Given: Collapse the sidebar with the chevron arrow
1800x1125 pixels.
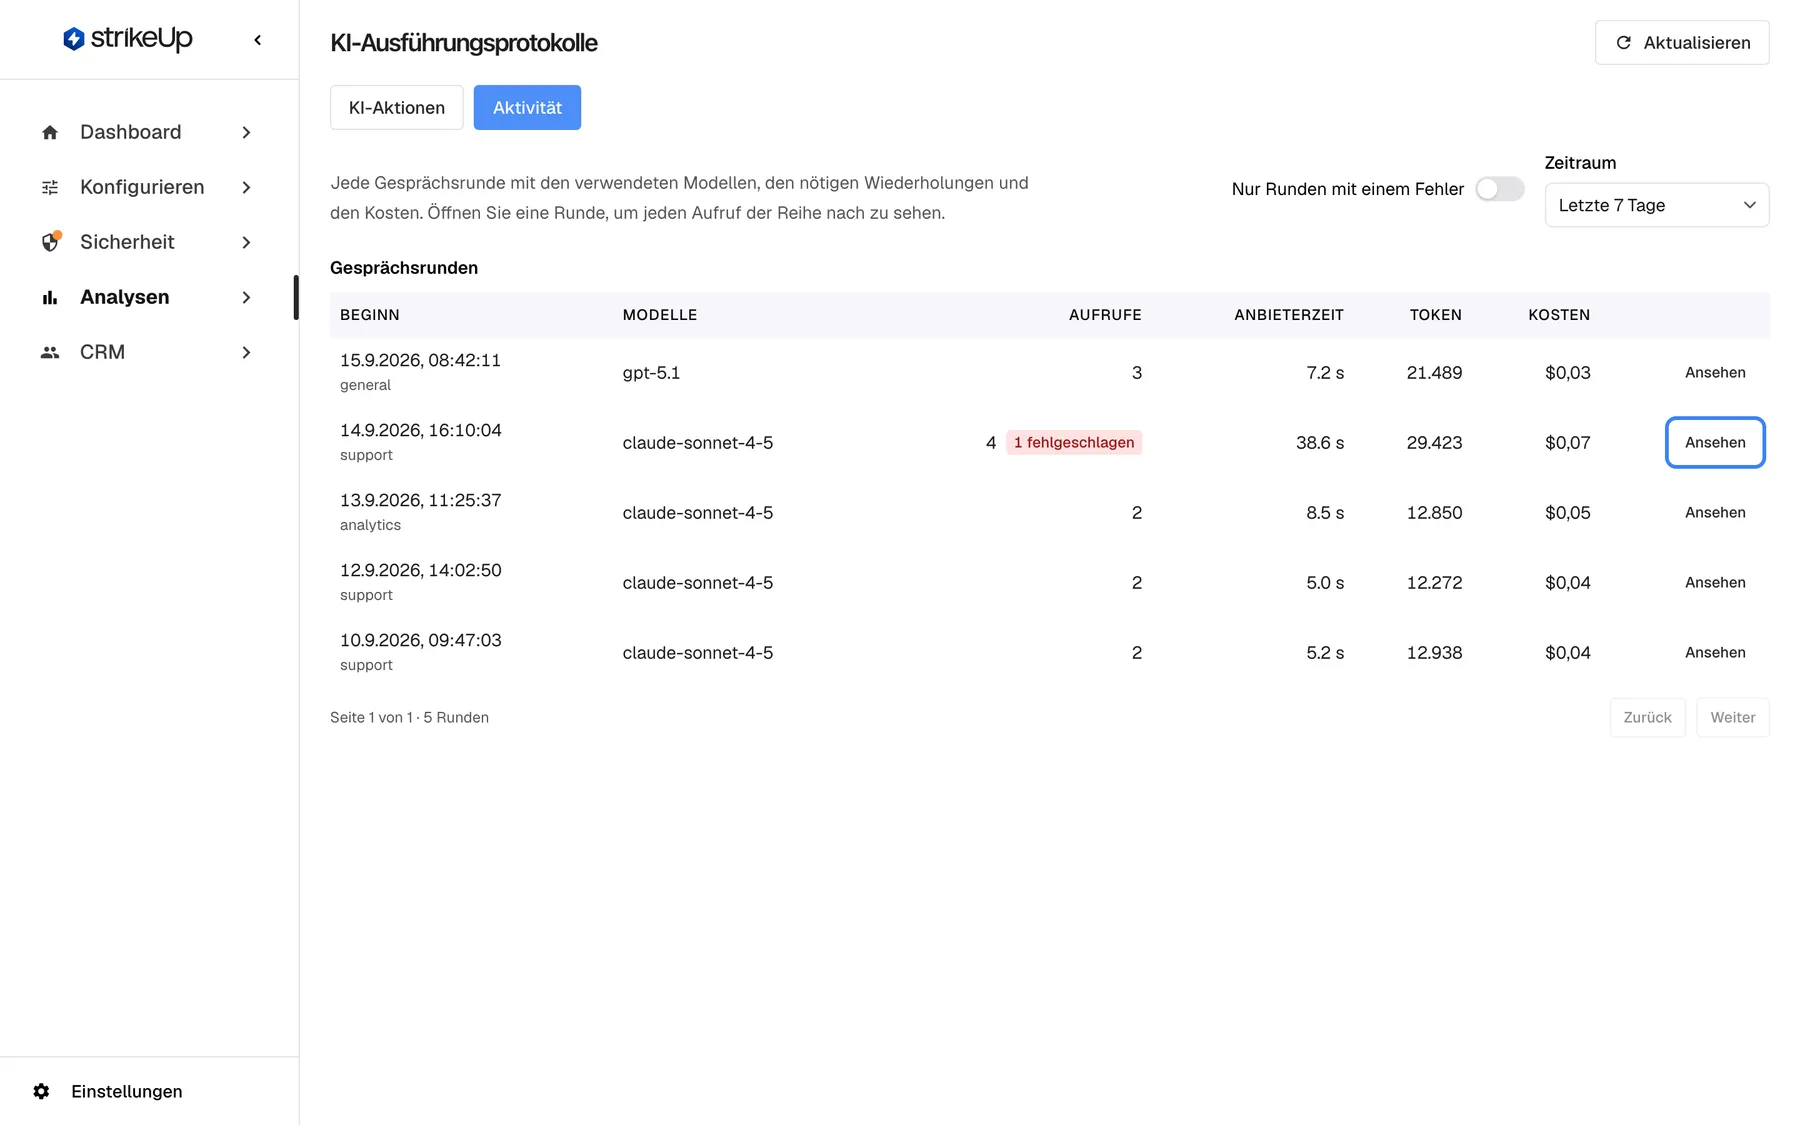Looking at the screenshot, I should tap(258, 40).
